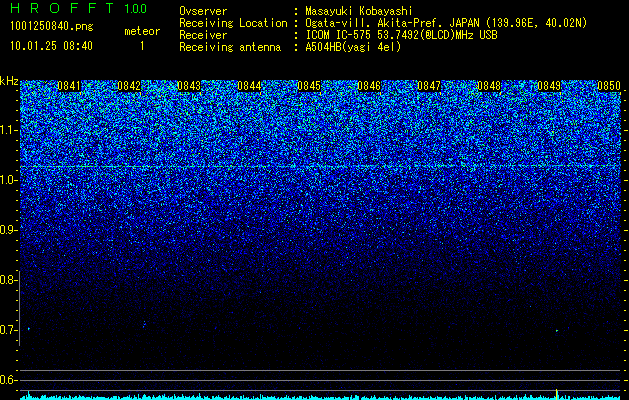Click the 0845 time marker
Image resolution: width=629 pixels, height=400 pixels.
309,86
